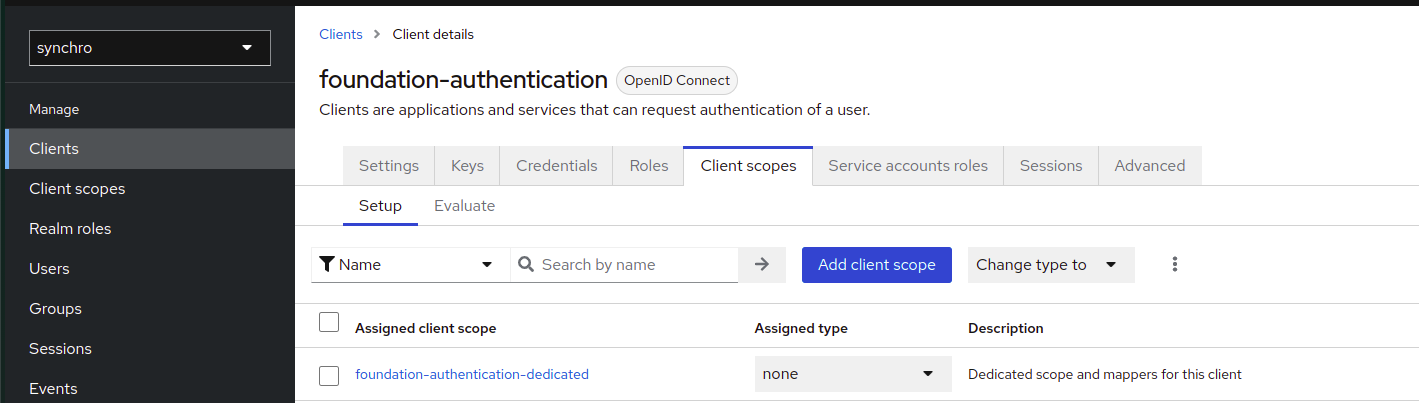1419x403 pixels.
Task: Click the magnifier search icon
Action: click(526, 265)
